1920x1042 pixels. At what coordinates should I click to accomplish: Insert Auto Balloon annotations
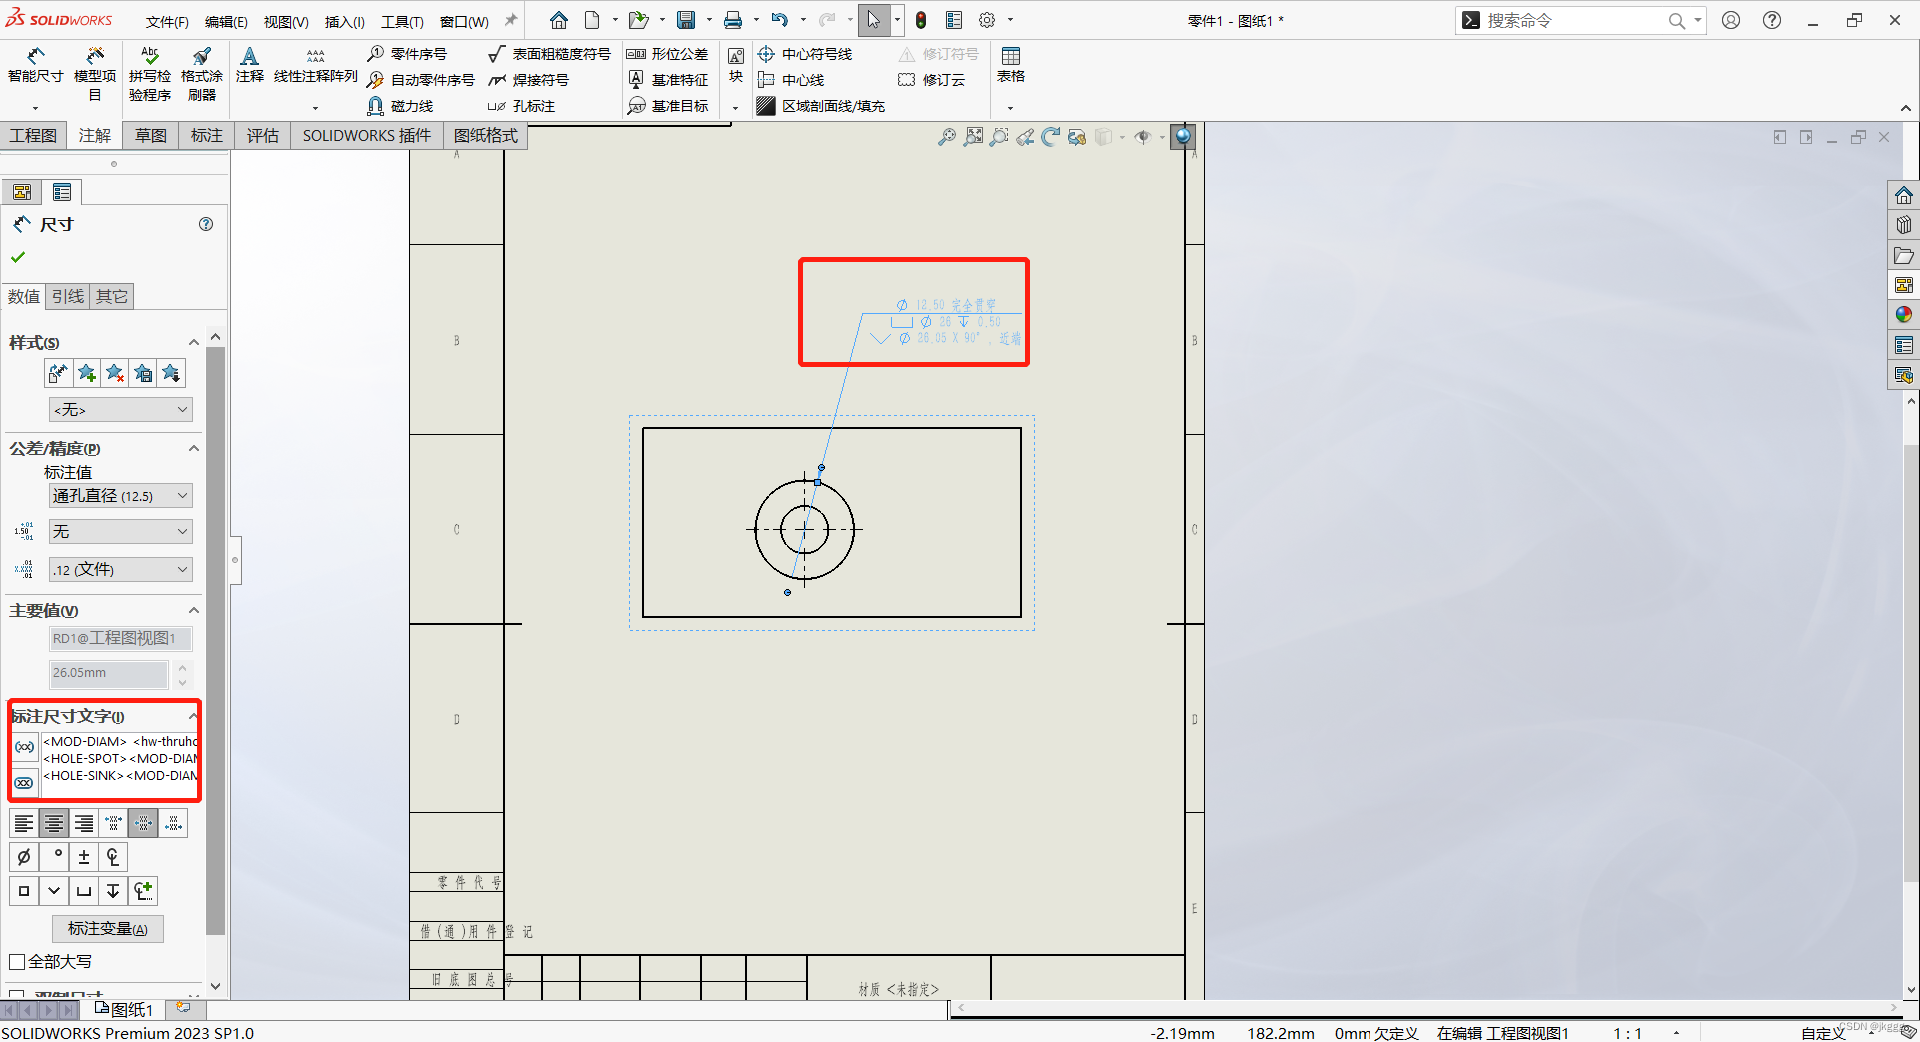point(421,80)
